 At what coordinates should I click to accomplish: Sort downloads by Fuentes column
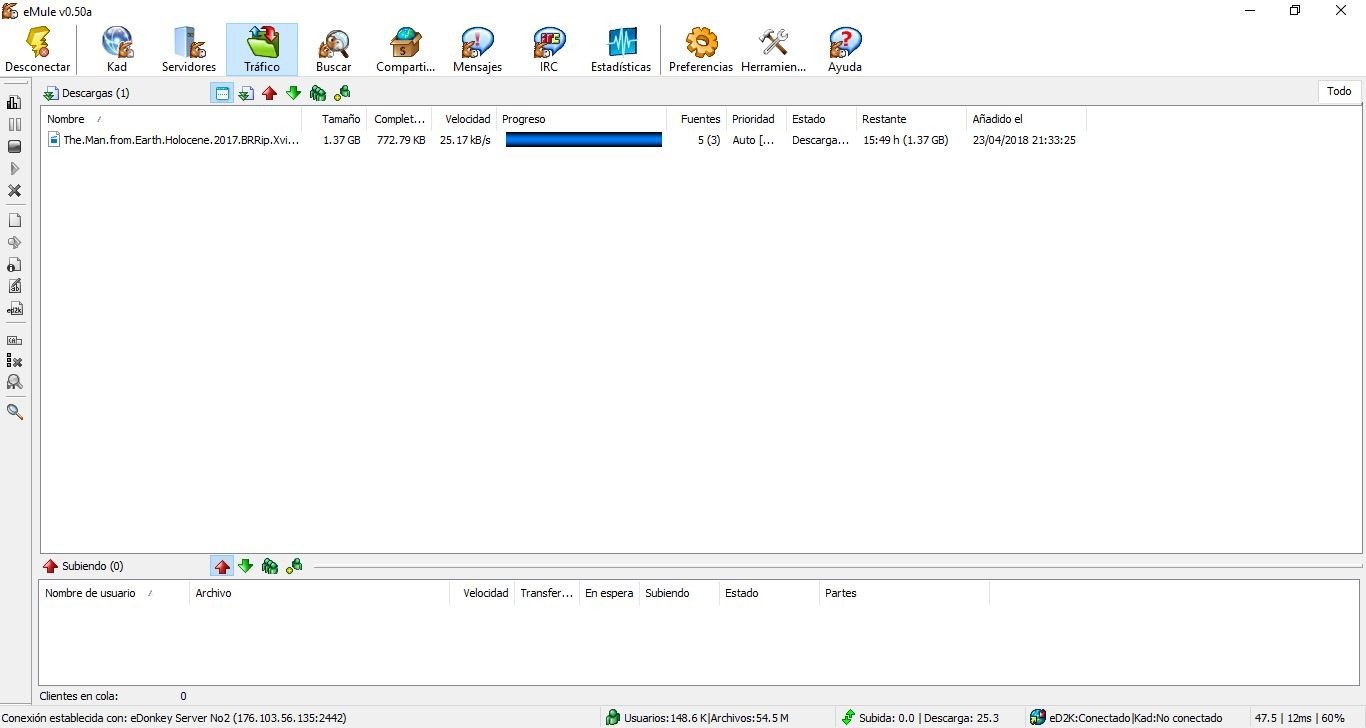(x=696, y=119)
